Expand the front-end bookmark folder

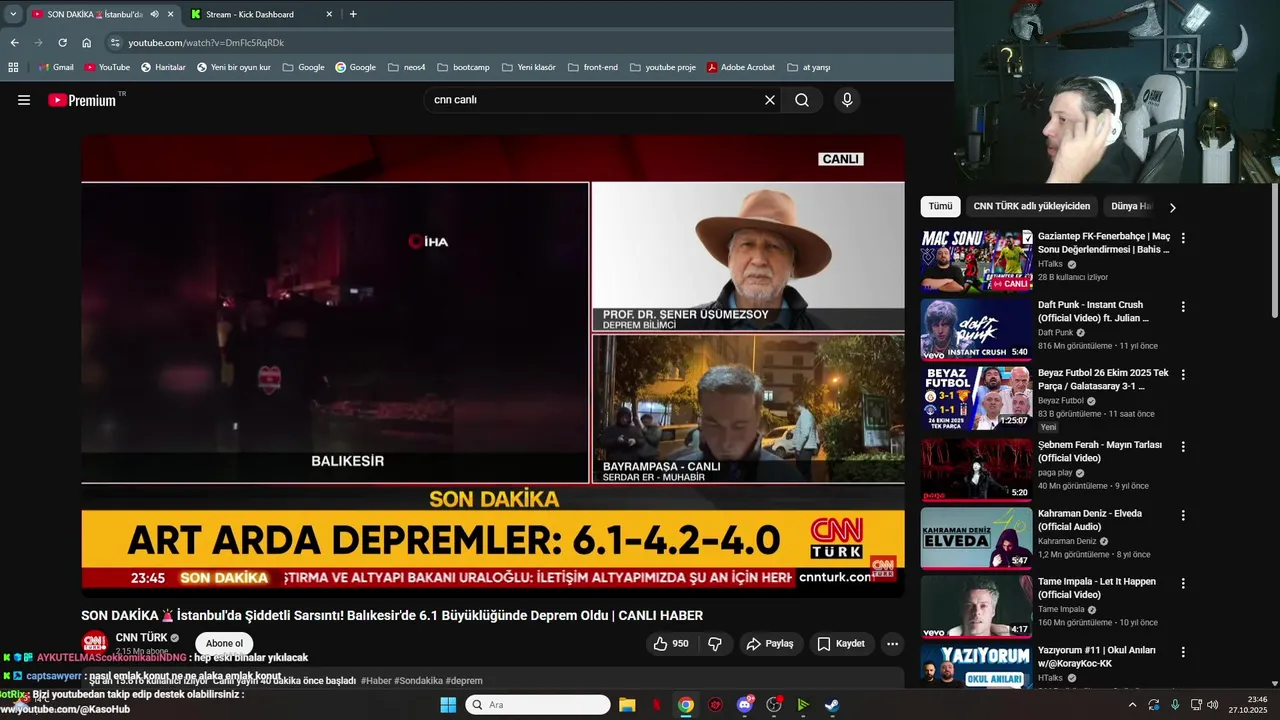593,67
